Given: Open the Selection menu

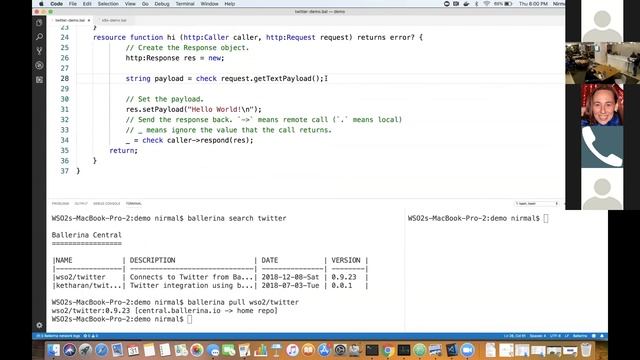Looking at the screenshot, I should (x=108, y=4).
